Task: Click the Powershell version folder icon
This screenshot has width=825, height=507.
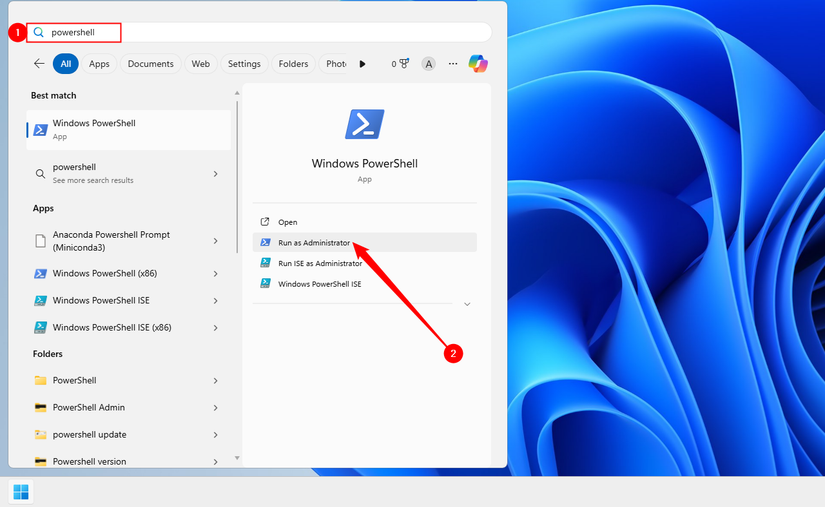Action: point(41,461)
